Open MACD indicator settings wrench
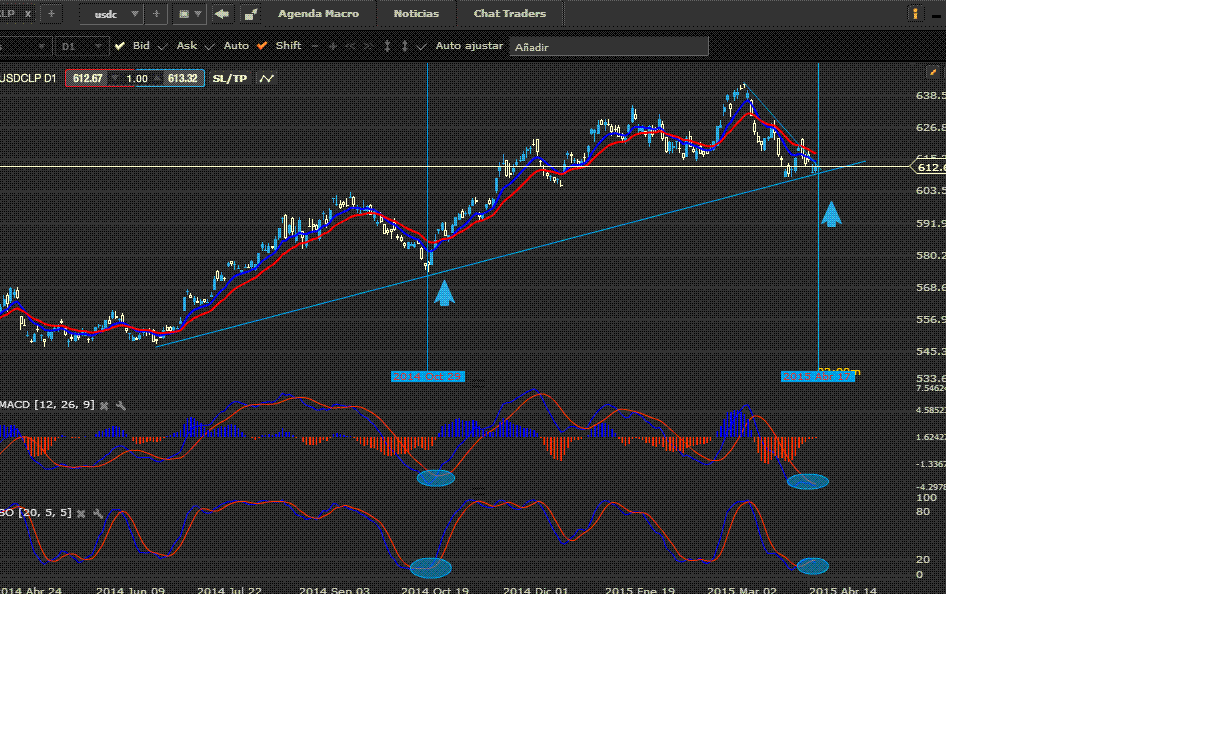This screenshot has width=1230, height=742. pyautogui.click(x=121, y=405)
